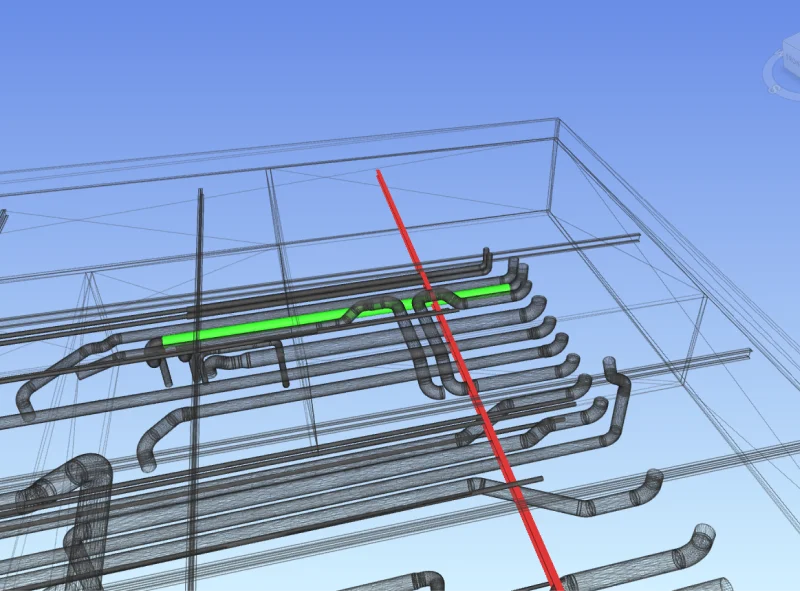
Task: Select the tall vertical dark pipe on the left
Action: click(199, 300)
